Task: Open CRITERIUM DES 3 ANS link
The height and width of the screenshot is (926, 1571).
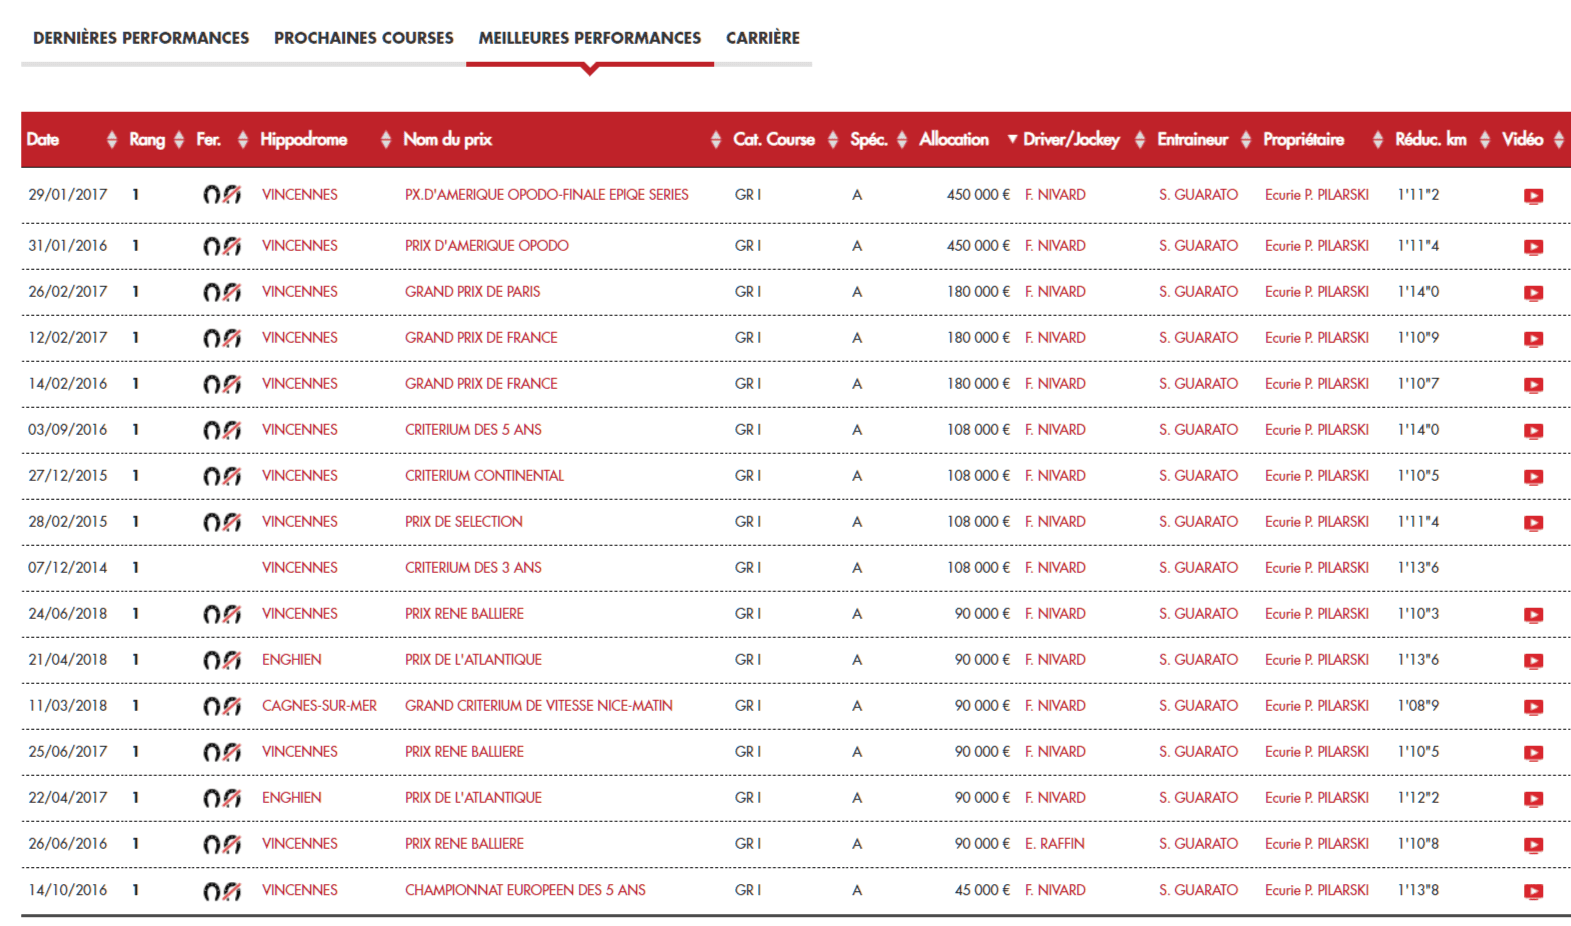Action: coord(473,568)
